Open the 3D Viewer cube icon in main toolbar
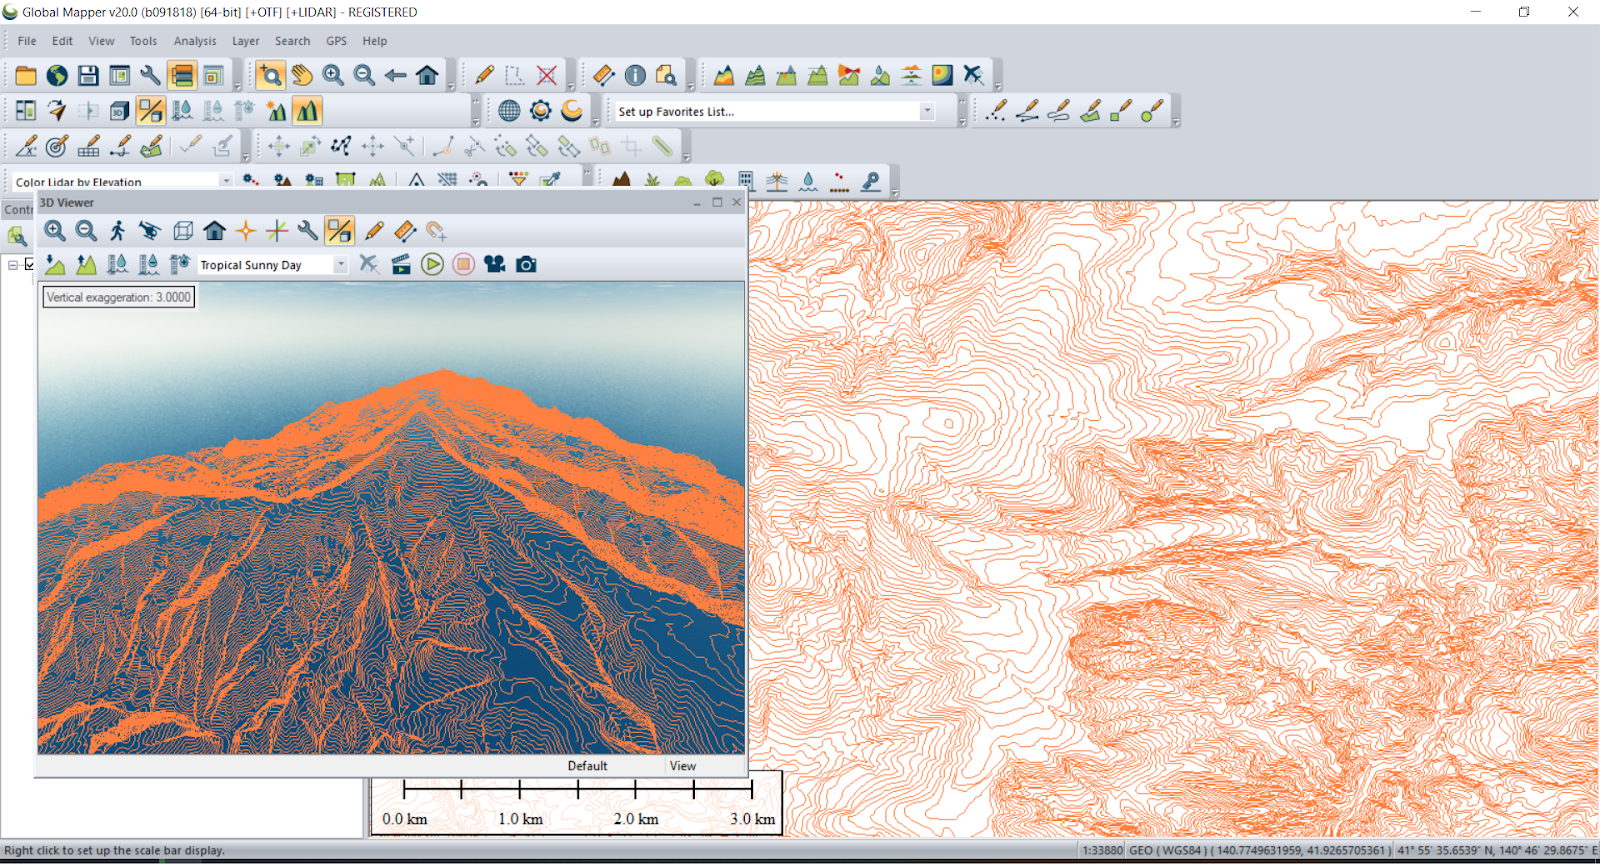This screenshot has width=1600, height=867. pos(119,111)
